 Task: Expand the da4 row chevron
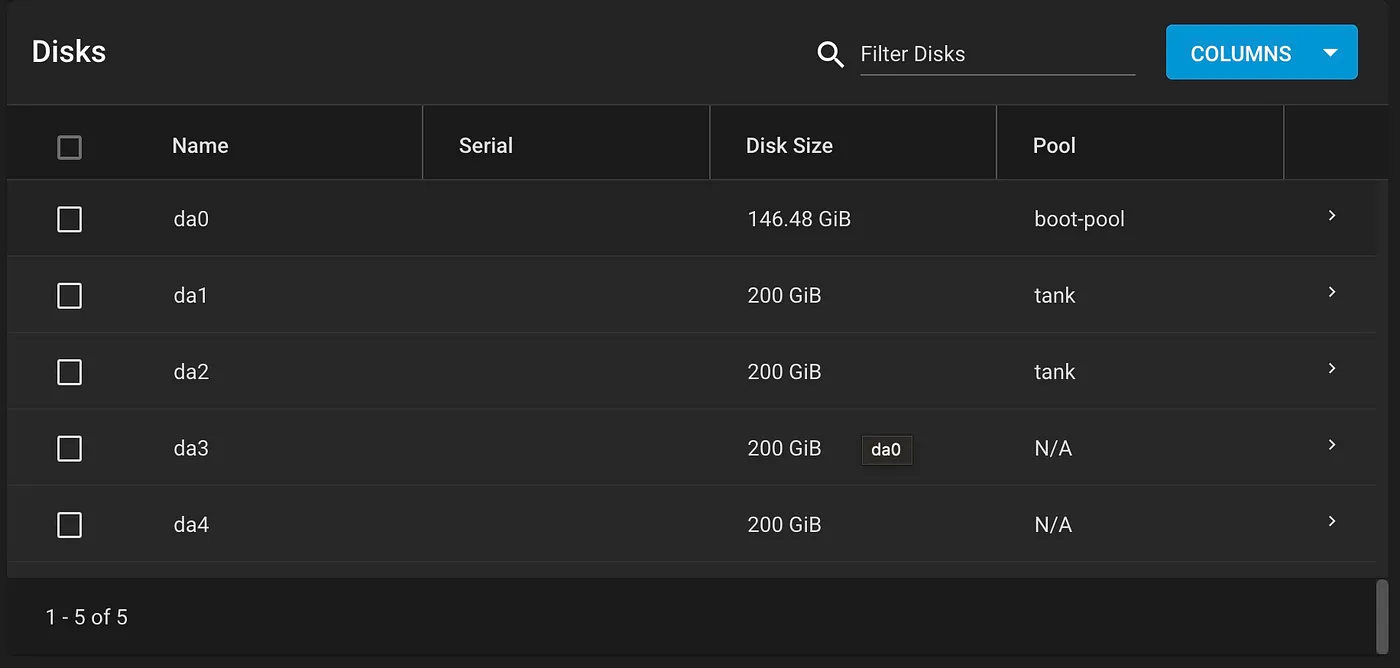1332,521
